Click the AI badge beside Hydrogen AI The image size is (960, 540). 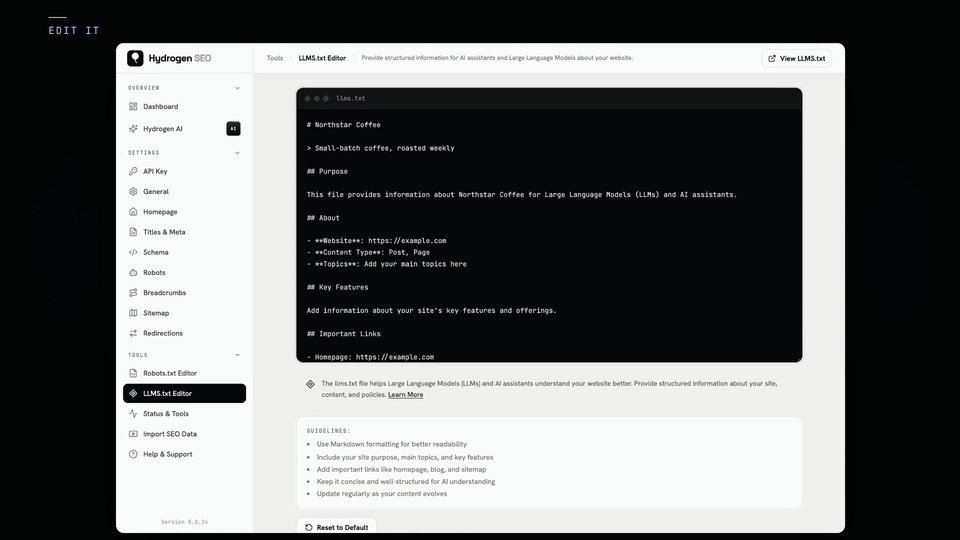click(233, 129)
